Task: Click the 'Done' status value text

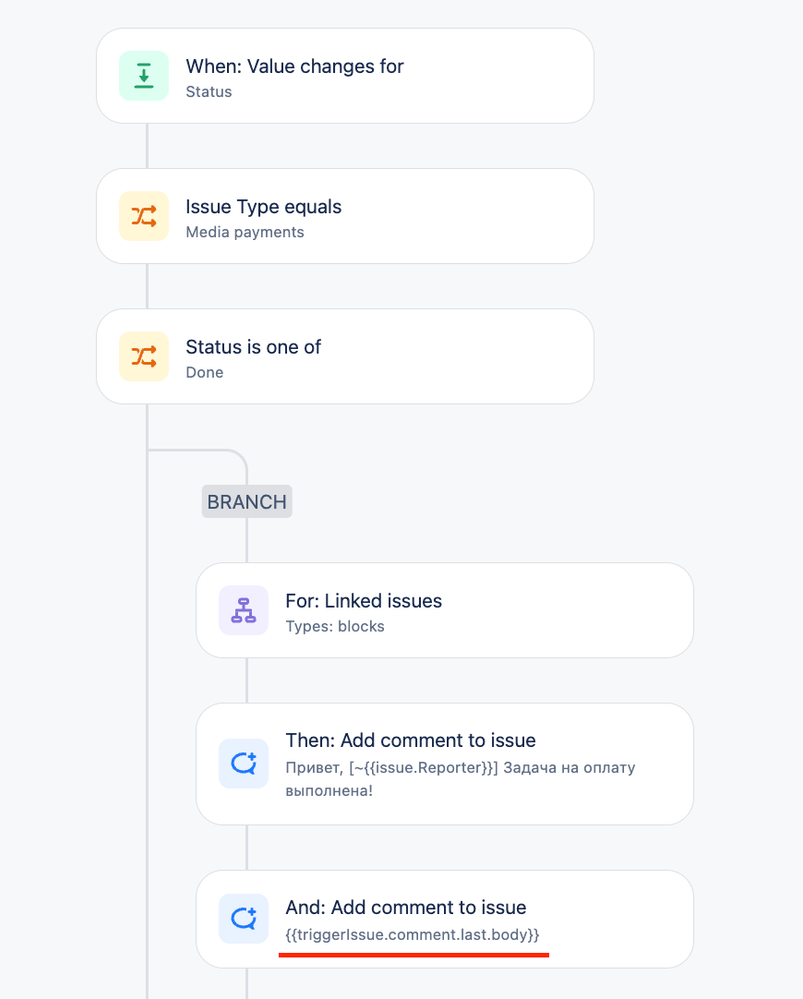Action: 204,372
